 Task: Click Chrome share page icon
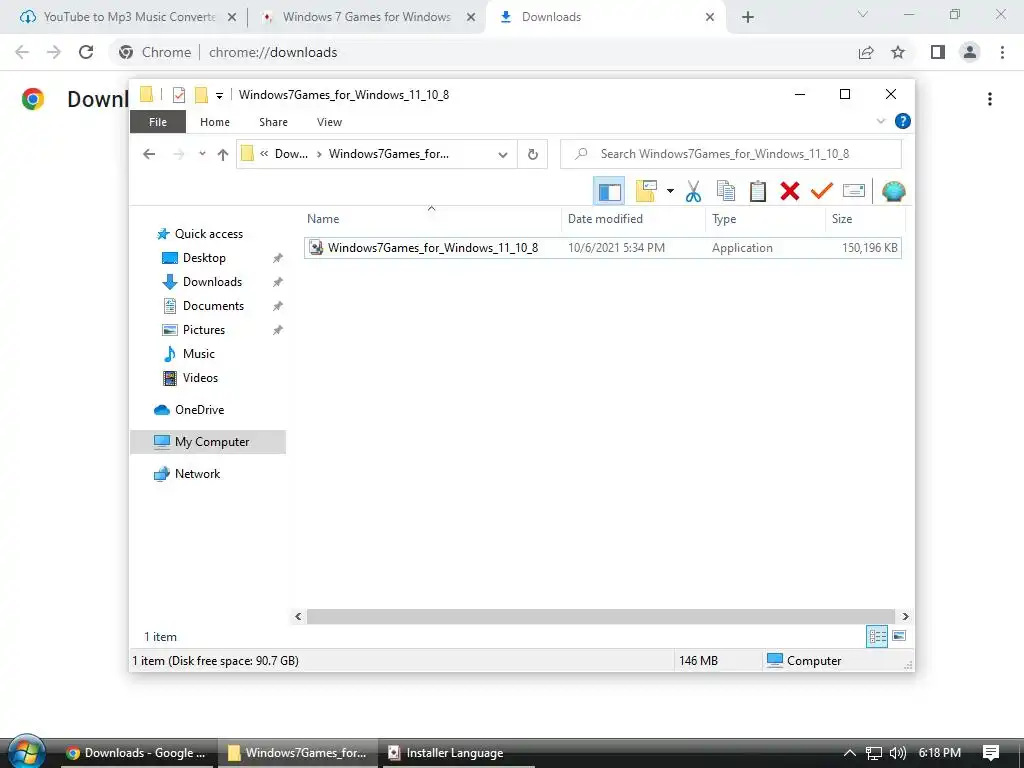pyautogui.click(x=866, y=52)
